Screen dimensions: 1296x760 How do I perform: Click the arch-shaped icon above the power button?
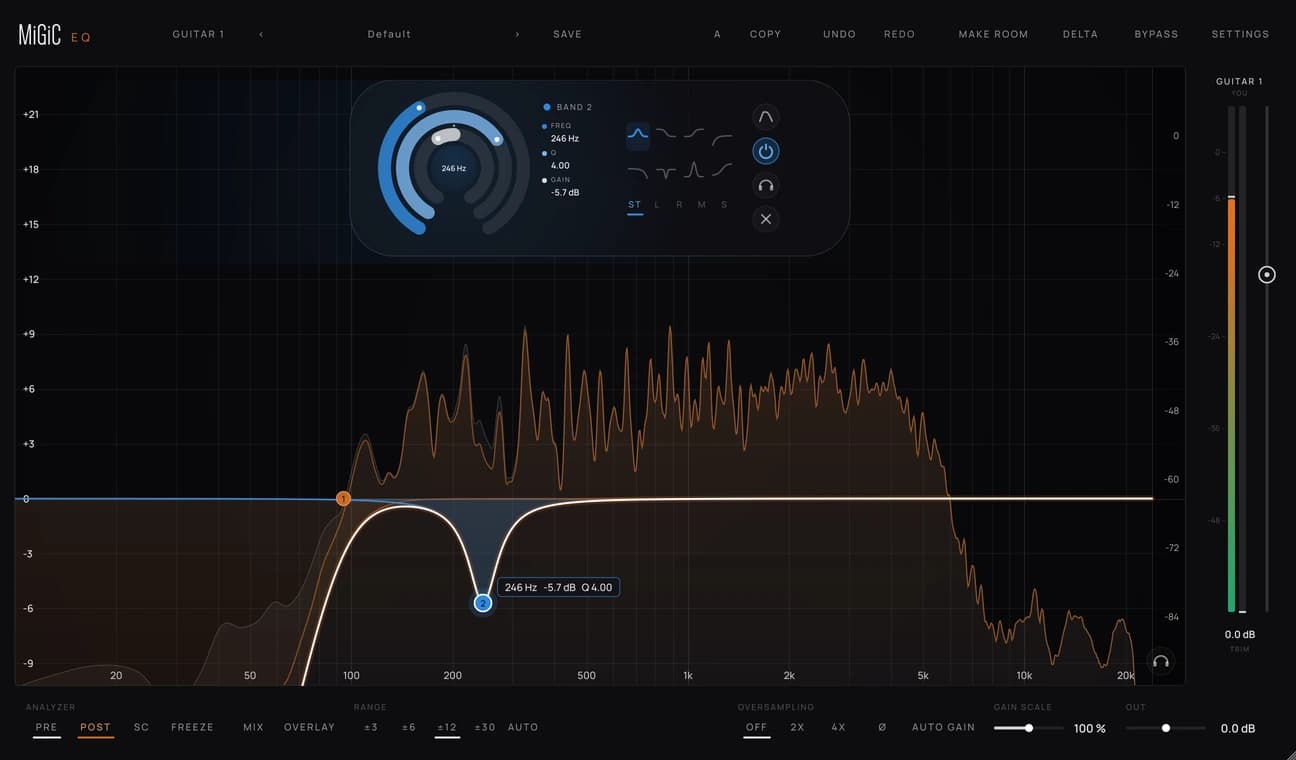(x=766, y=117)
